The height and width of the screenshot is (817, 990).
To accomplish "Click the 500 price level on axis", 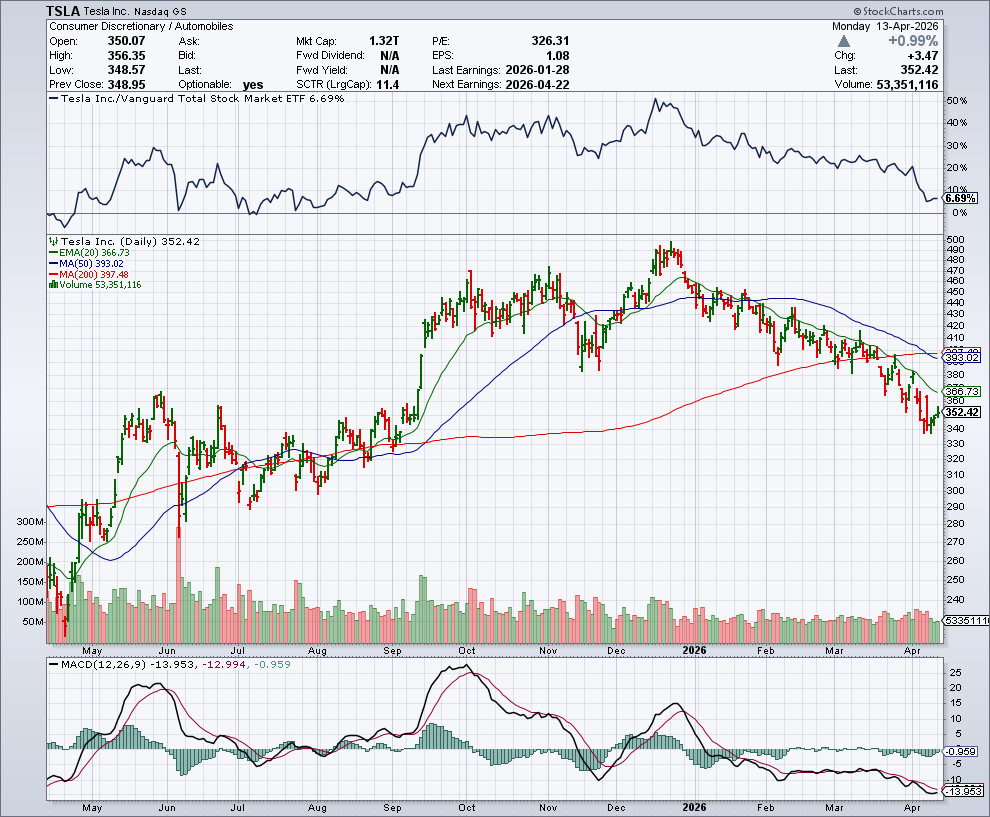I will (955, 239).
